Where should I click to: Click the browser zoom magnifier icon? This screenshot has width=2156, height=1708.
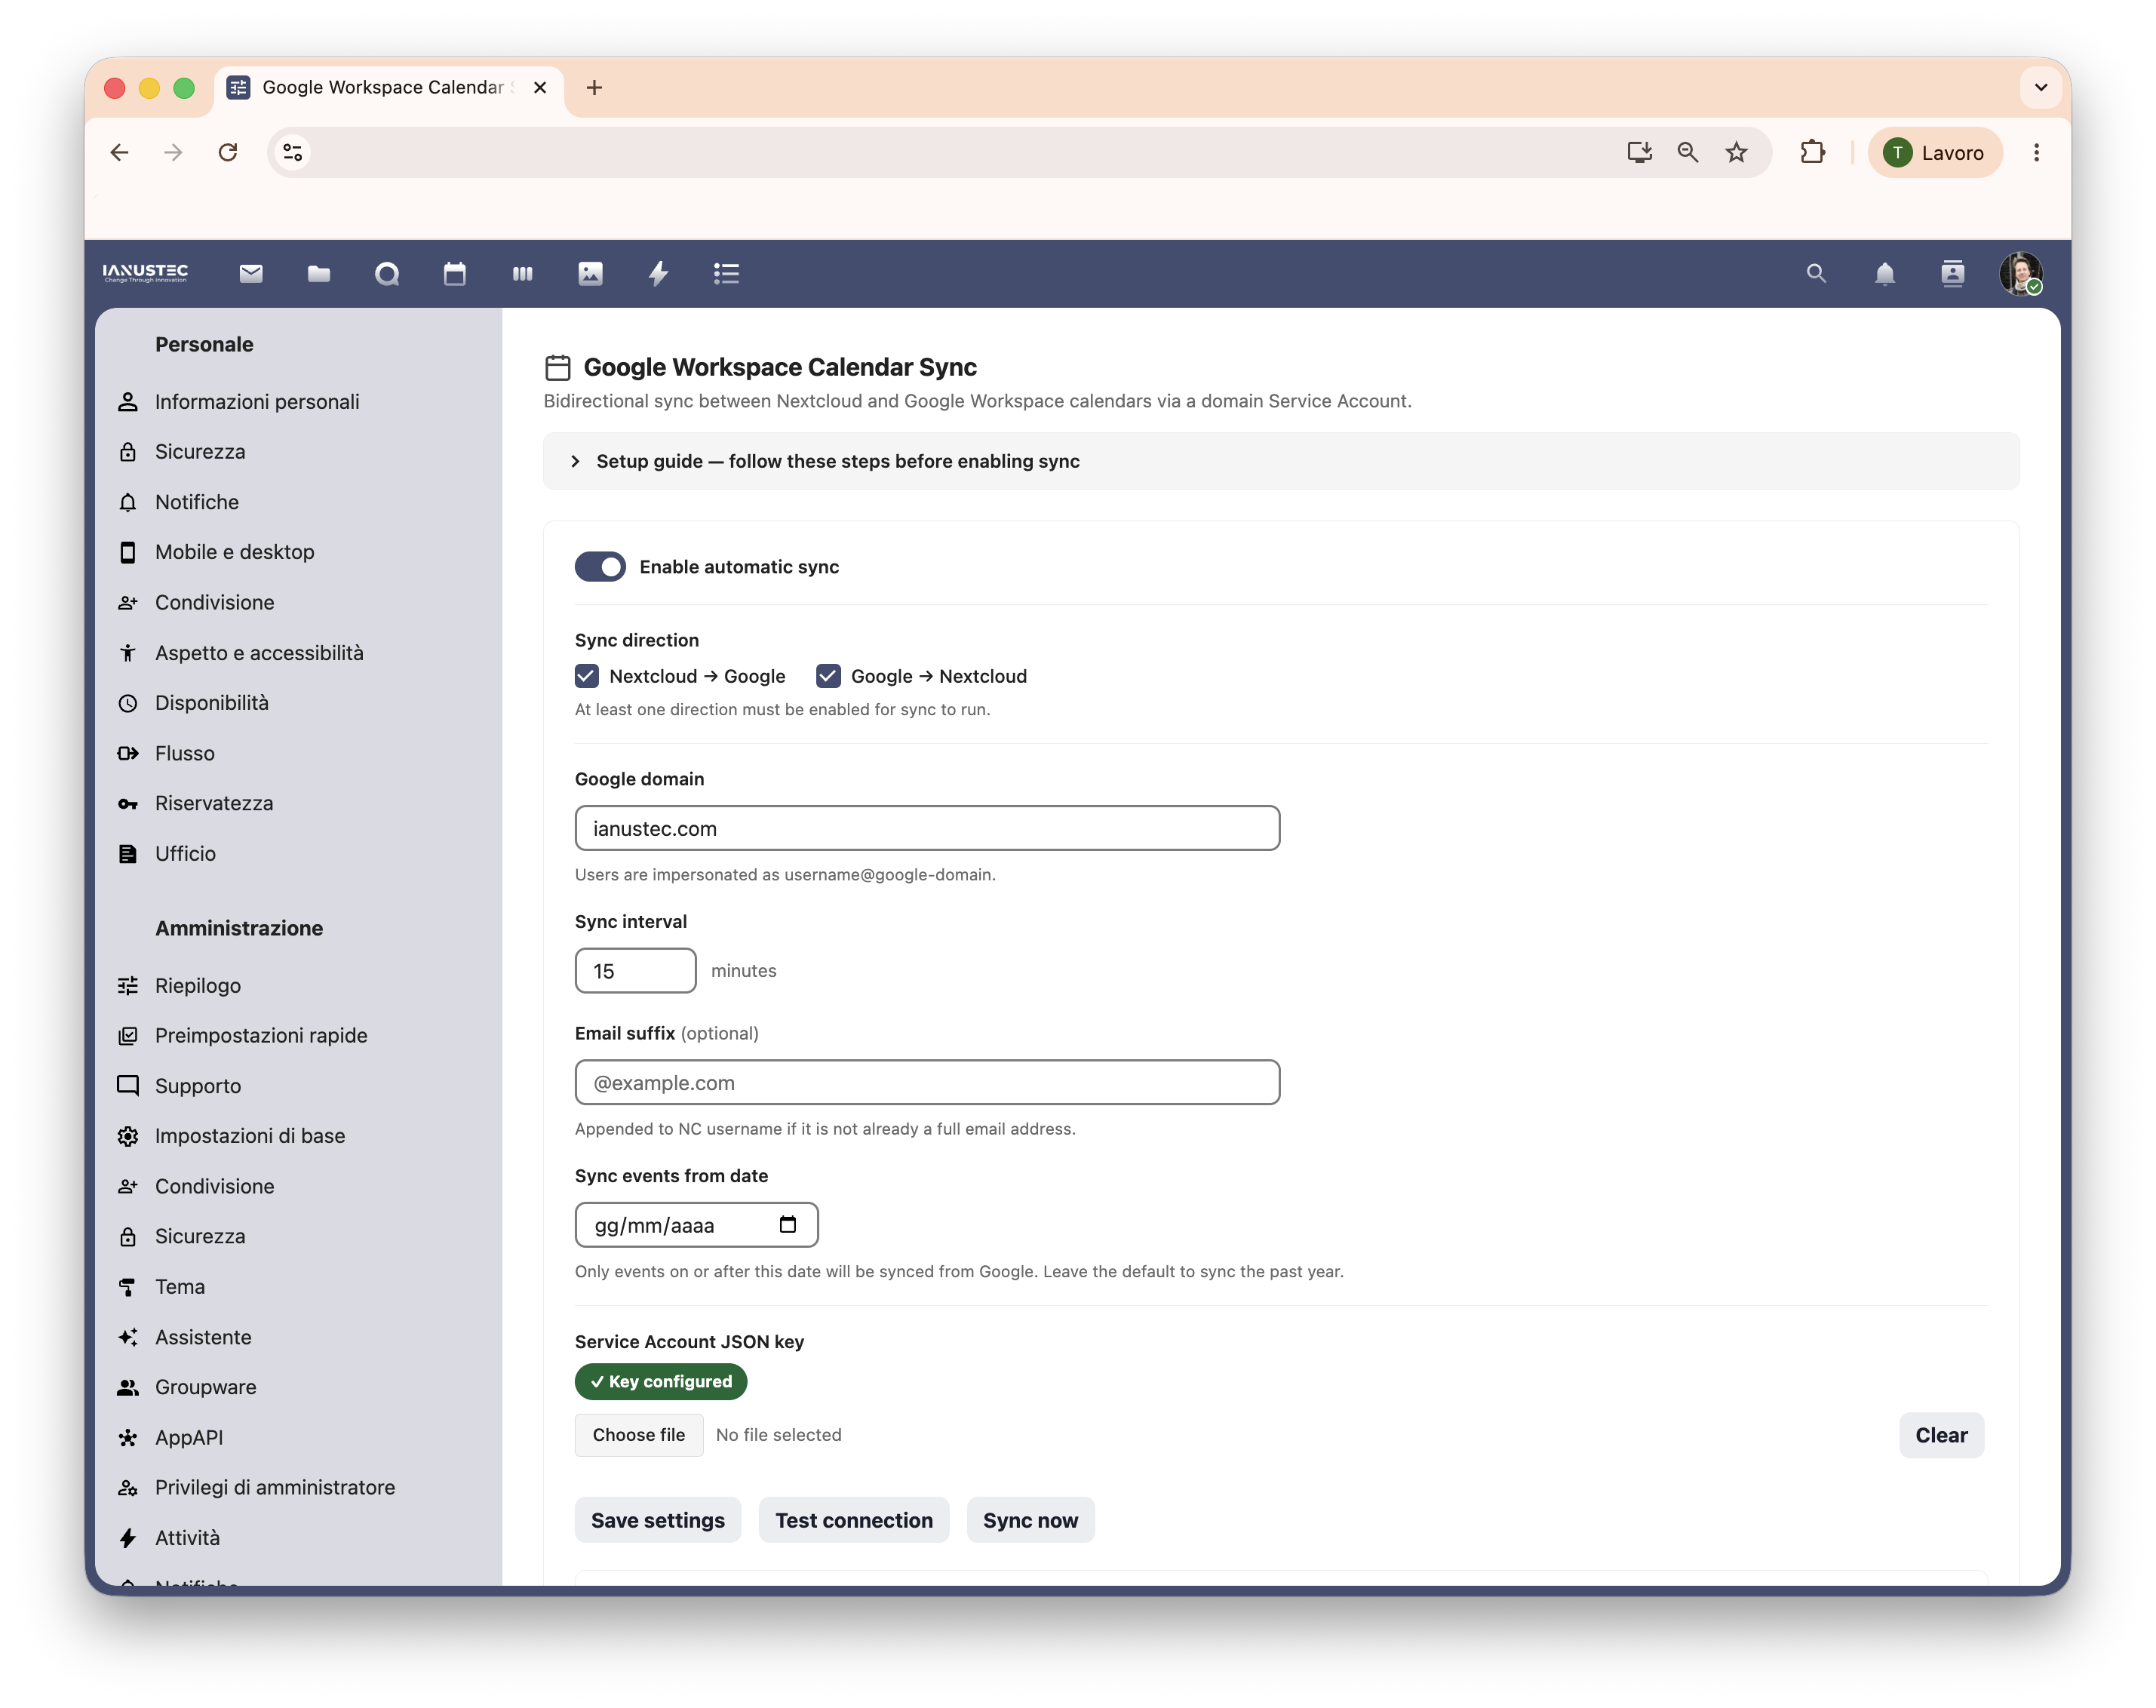(1688, 152)
